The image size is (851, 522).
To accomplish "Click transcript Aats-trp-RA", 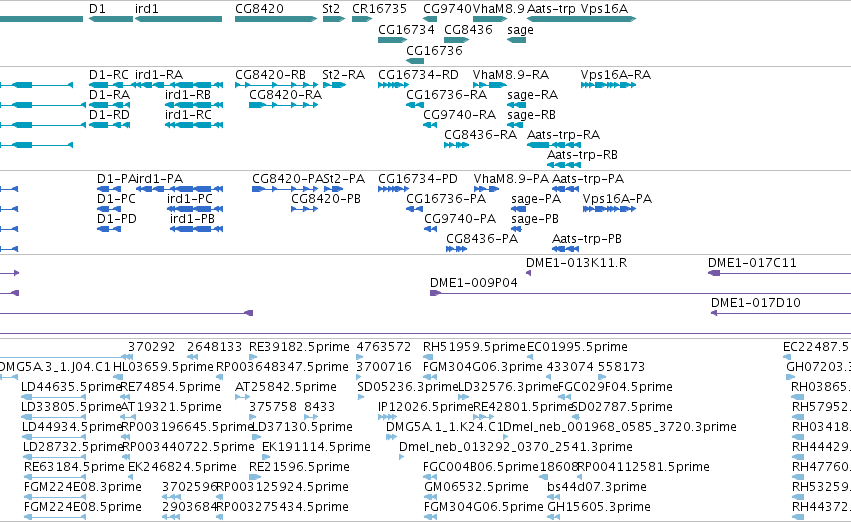I will (x=563, y=135).
